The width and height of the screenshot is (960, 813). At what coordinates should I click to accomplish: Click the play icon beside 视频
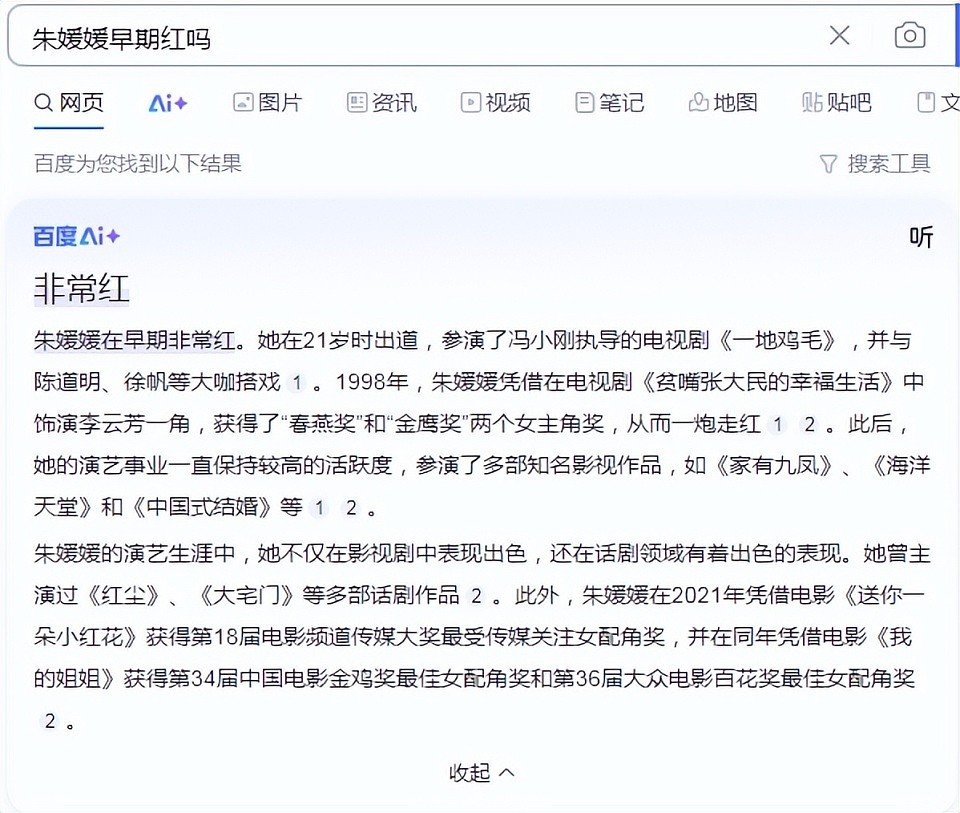point(471,102)
